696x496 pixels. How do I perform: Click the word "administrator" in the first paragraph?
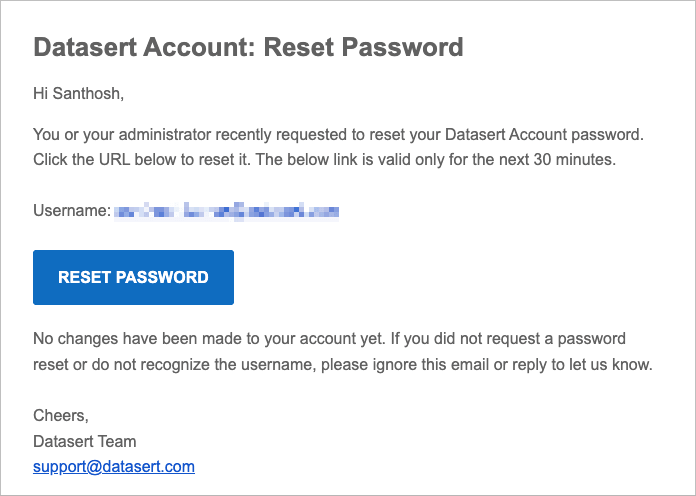click(157, 133)
